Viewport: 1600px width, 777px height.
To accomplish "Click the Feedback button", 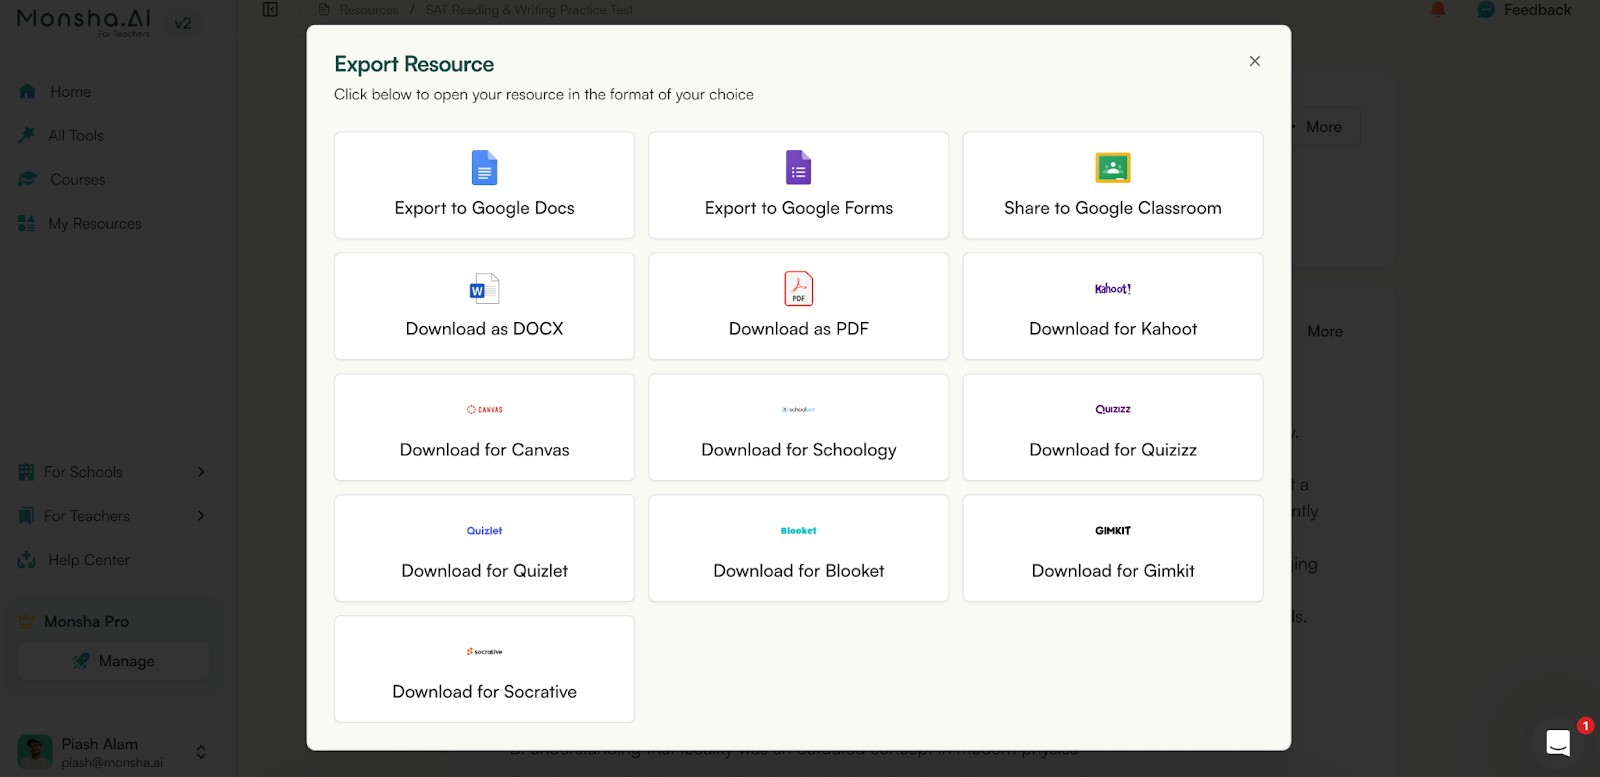I will point(1525,10).
